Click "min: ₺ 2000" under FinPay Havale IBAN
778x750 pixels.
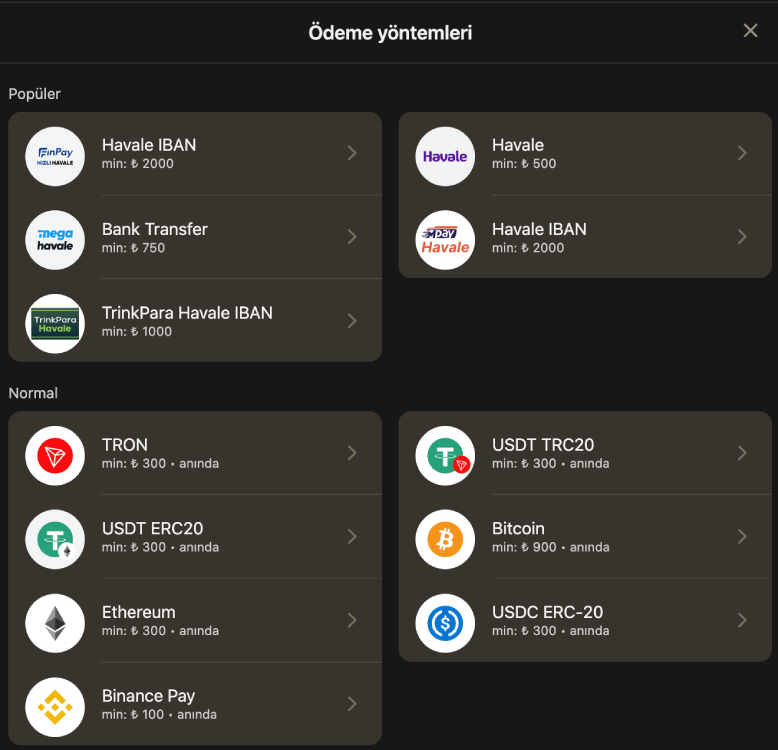tap(138, 164)
